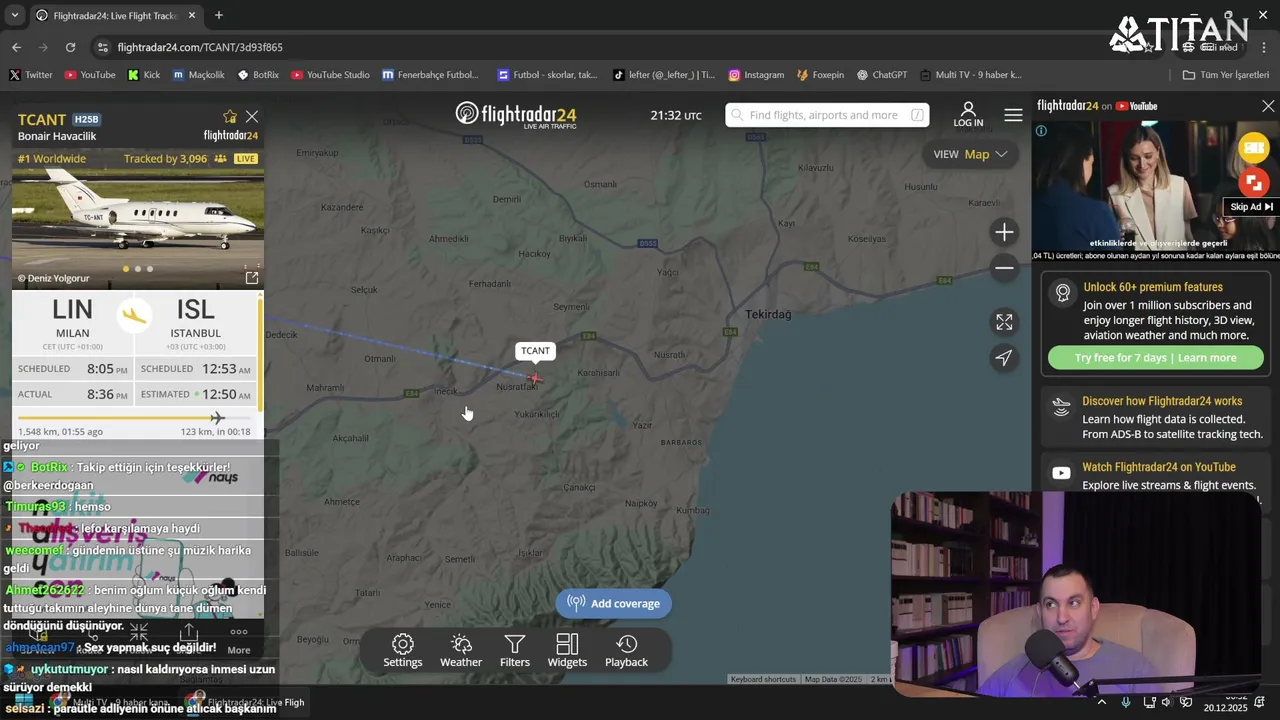This screenshot has width=1280, height=720.
Task: Open site information icon in address bar
Action: [x=102, y=47]
